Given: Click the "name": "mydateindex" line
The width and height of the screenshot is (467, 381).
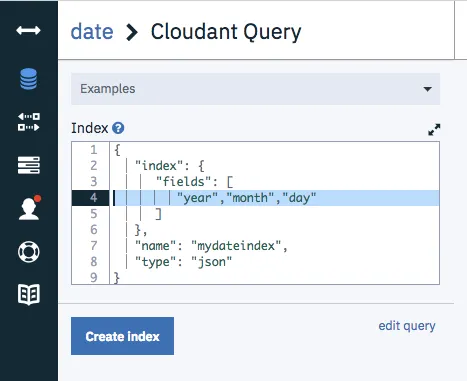Looking at the screenshot, I should click(x=211, y=246).
